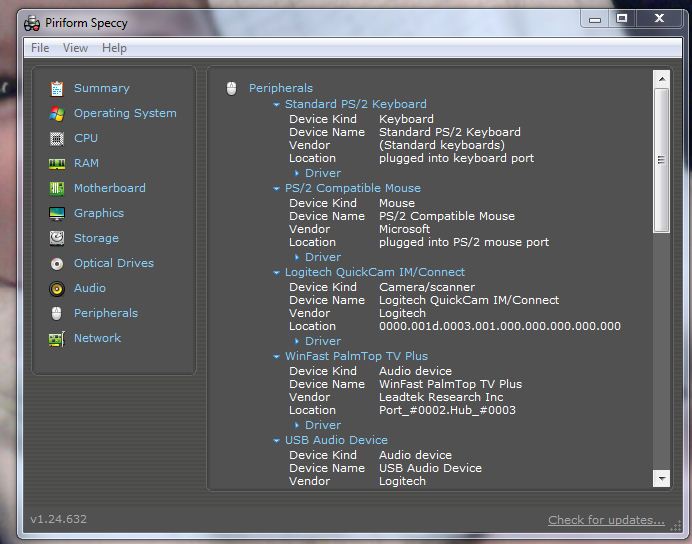The height and width of the screenshot is (544, 692).
Task: Collapse the Standard PS/2 Keyboard node
Action: pos(276,105)
